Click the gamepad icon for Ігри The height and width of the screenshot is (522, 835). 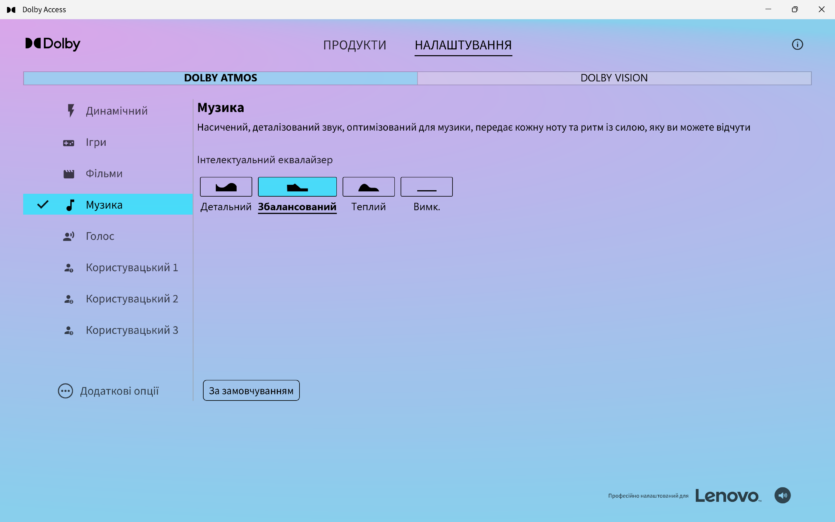[69, 143]
